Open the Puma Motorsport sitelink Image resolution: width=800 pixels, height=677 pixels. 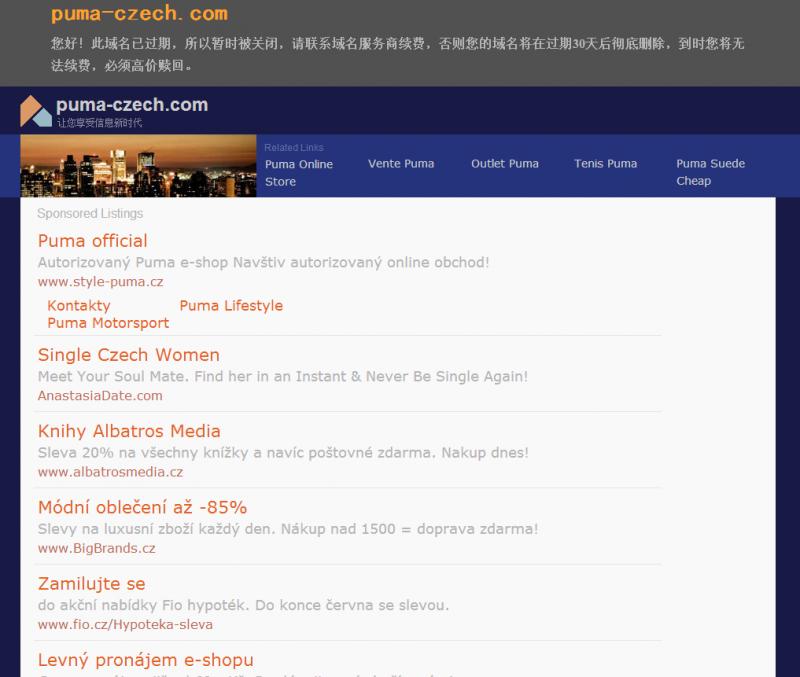click(108, 323)
